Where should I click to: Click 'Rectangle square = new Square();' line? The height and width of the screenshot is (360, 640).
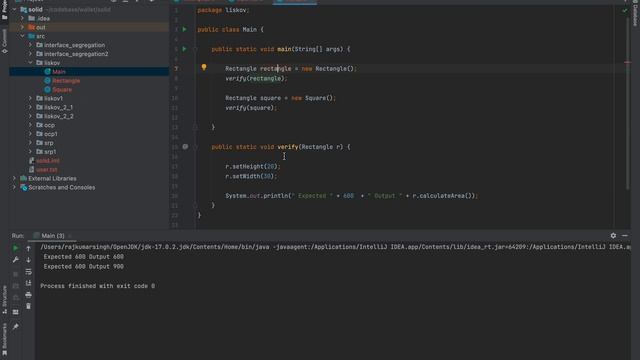tap(280, 98)
